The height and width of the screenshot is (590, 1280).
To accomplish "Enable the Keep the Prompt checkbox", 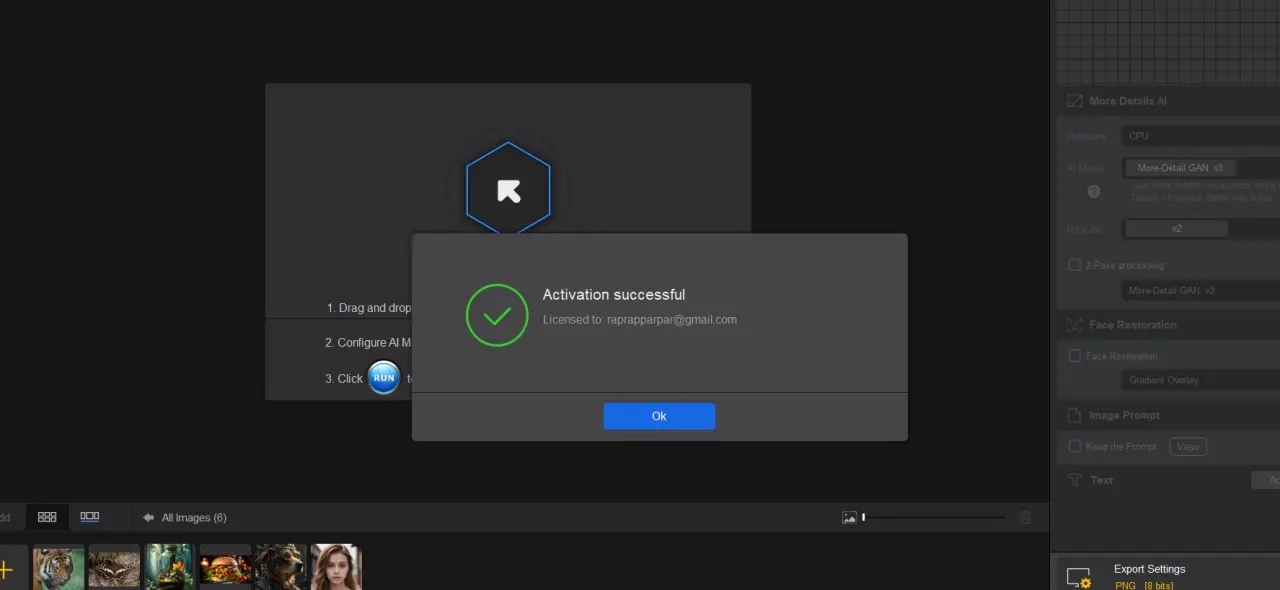I will pos(1075,446).
